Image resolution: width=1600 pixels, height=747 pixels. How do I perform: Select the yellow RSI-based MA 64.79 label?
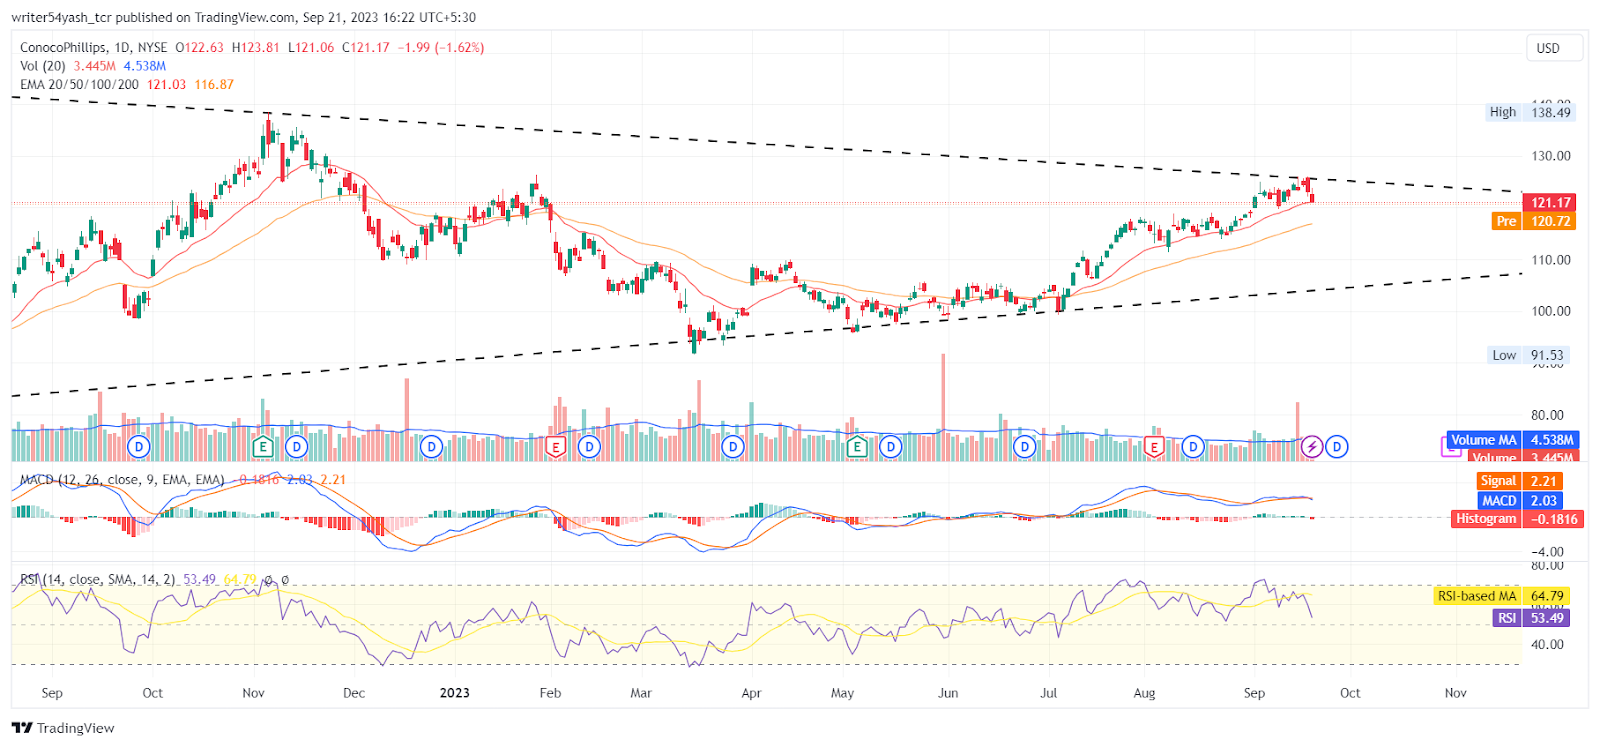coord(1502,596)
